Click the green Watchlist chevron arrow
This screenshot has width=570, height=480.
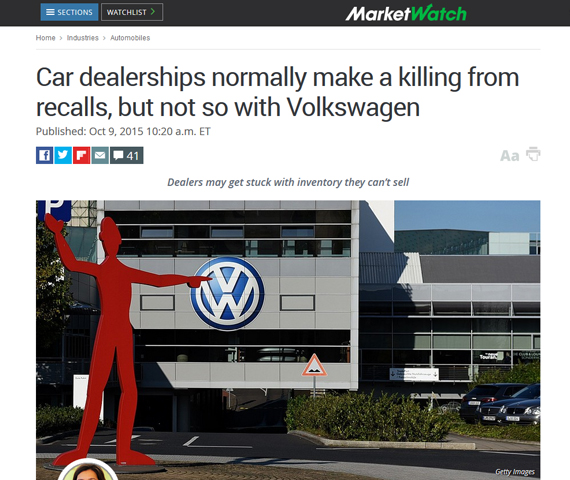click(153, 12)
